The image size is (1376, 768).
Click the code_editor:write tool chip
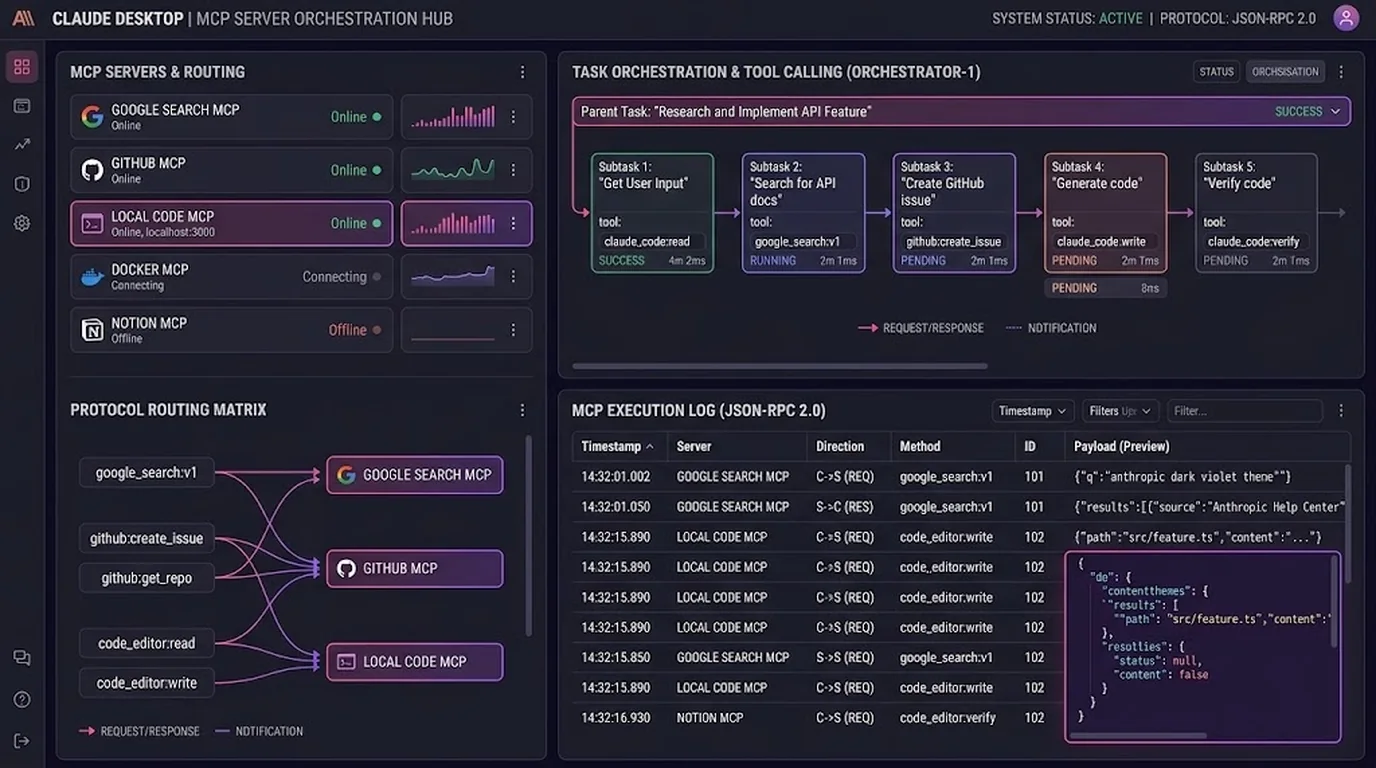click(147, 683)
